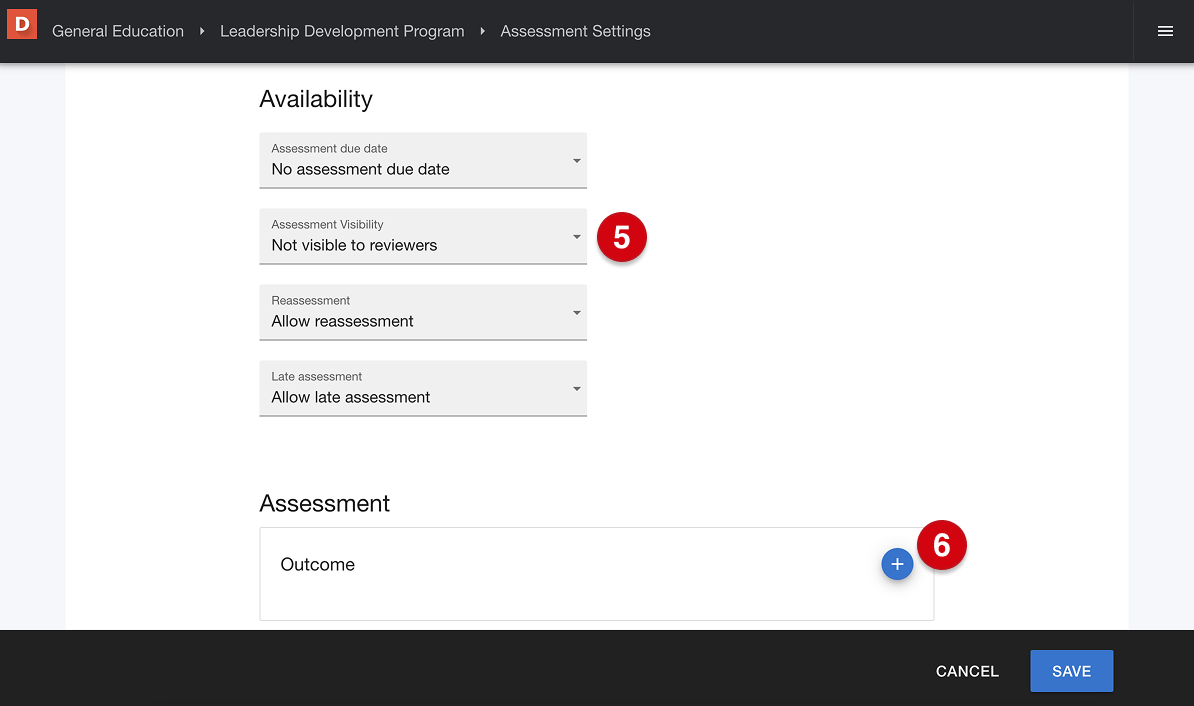
Task: Select Assessment Settings breadcrumb
Action: pyautogui.click(x=576, y=31)
